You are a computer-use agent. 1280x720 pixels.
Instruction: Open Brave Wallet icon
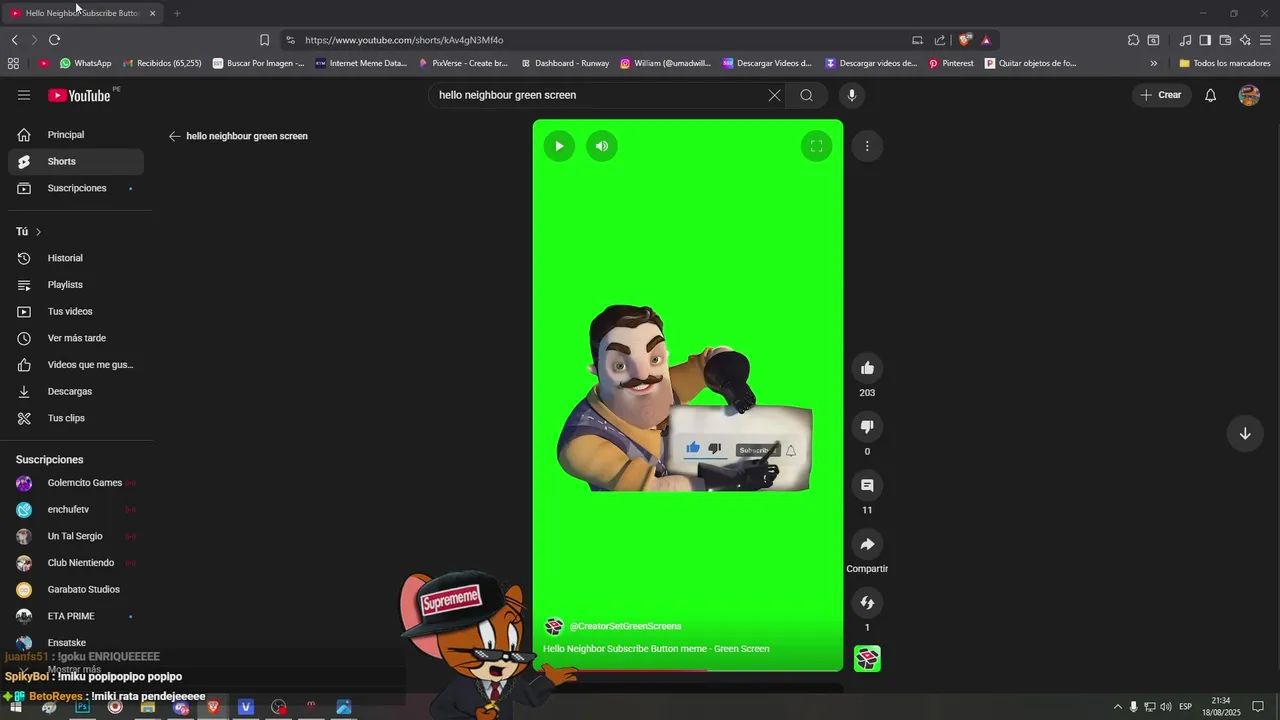pos(1225,40)
